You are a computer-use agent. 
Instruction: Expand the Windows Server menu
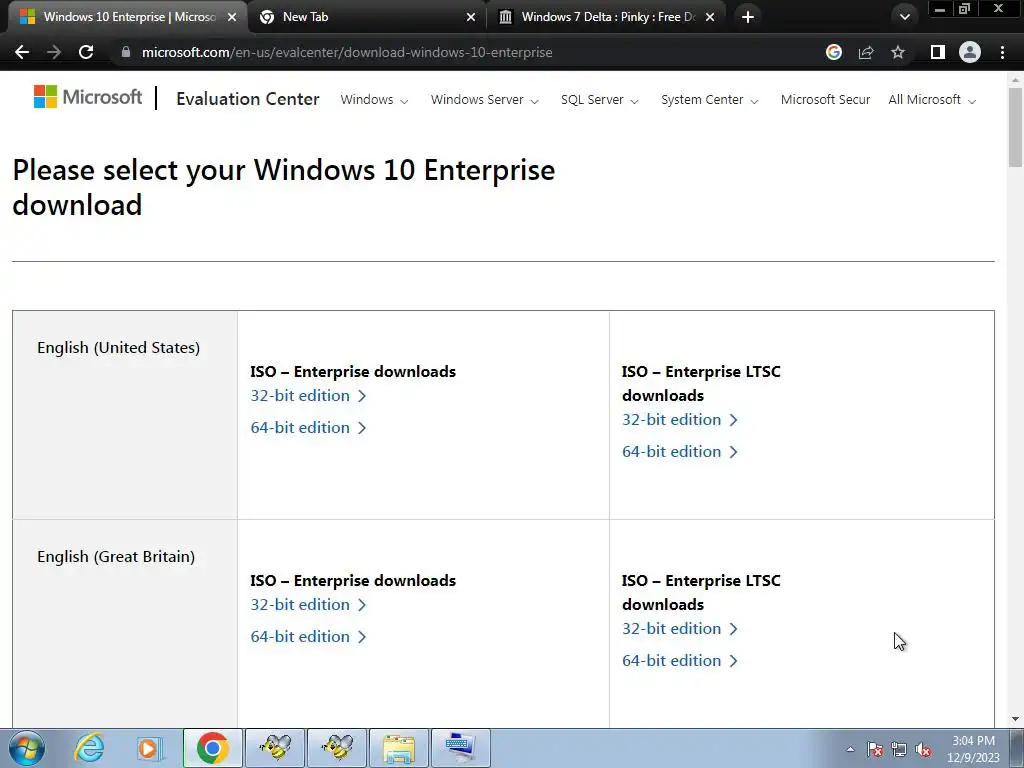485,100
